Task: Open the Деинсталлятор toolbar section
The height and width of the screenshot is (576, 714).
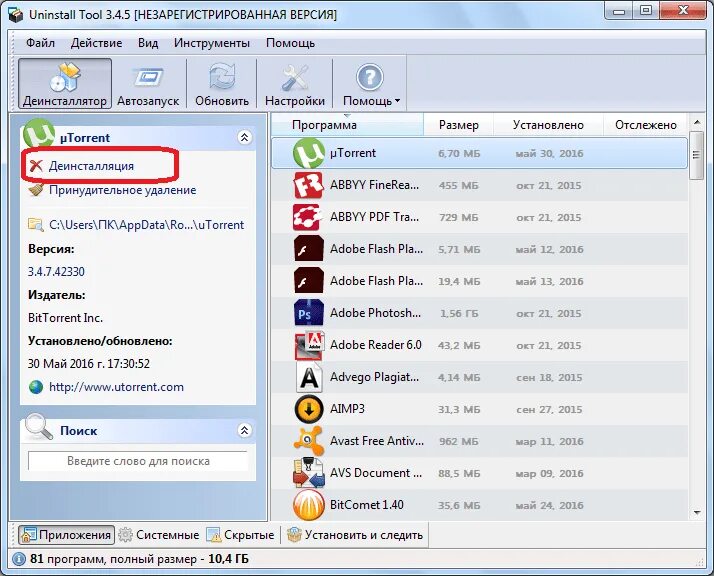Action: [x=65, y=83]
